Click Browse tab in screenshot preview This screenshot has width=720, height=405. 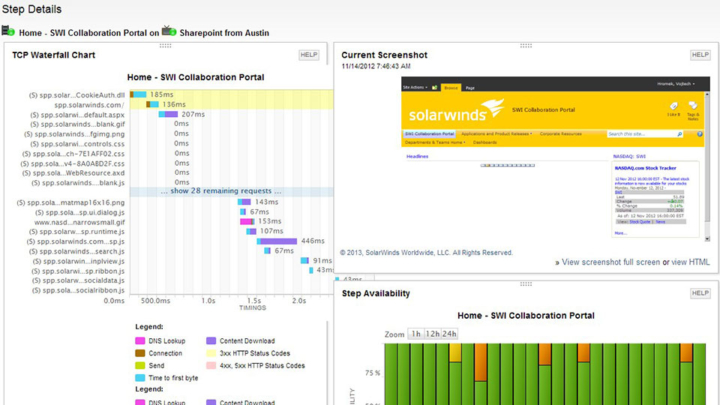tap(451, 88)
